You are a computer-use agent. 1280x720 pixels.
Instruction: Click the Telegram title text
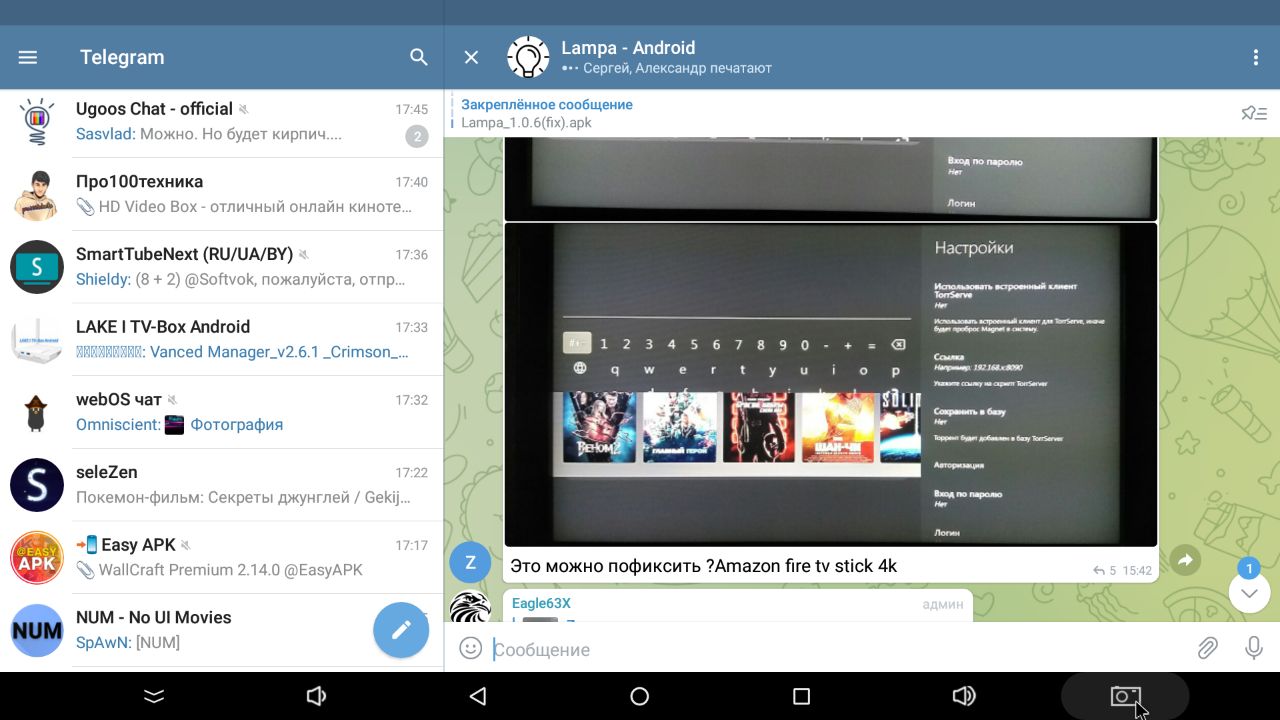[x=122, y=57]
